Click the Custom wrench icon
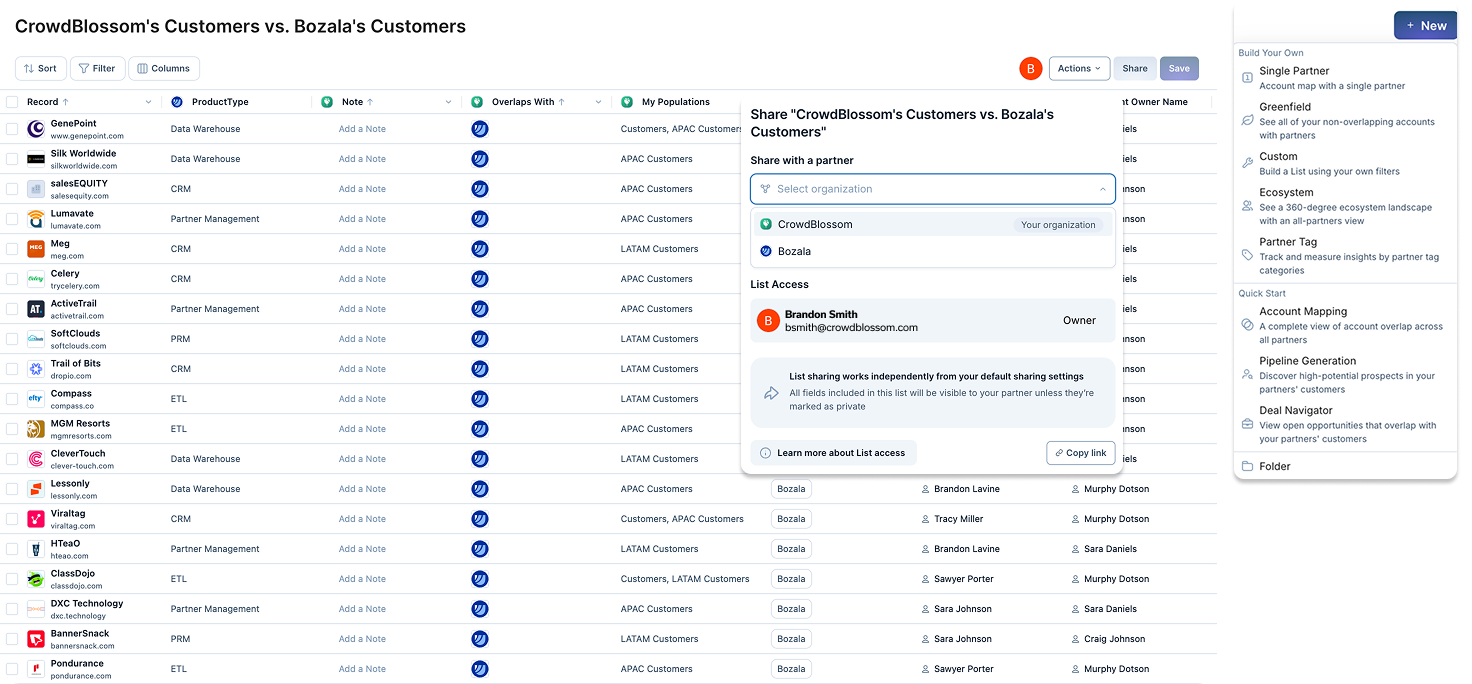The height and width of the screenshot is (684, 1472). [x=1247, y=163]
